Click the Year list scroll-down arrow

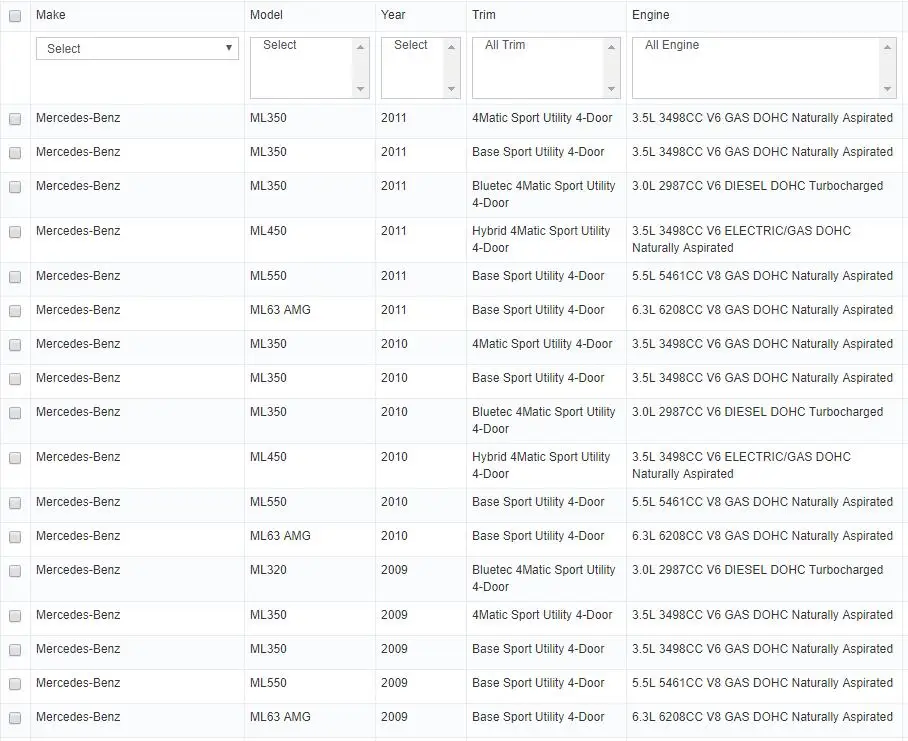(x=451, y=89)
